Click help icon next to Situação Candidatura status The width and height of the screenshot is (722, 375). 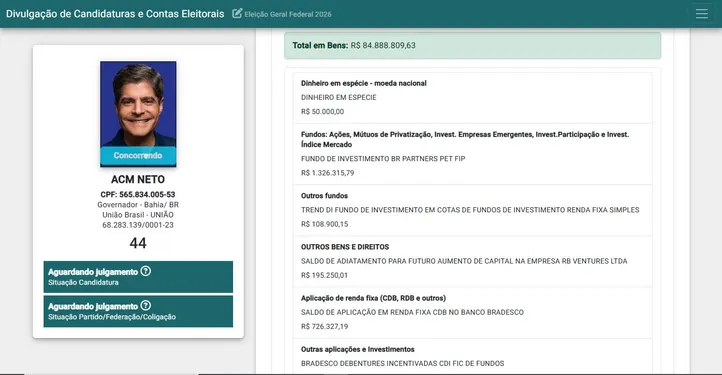146,271
